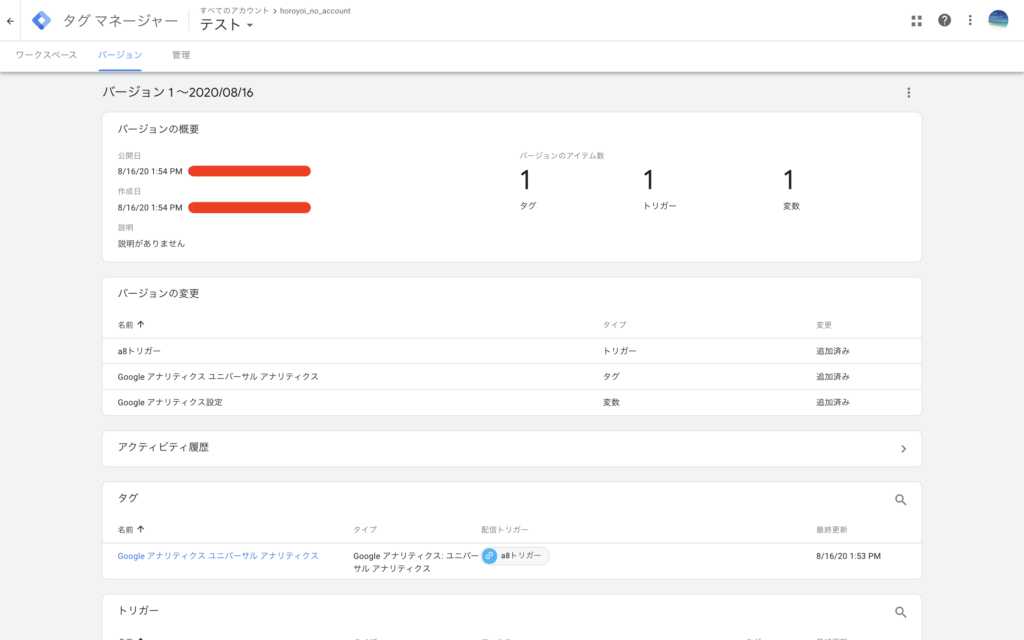The height and width of the screenshot is (640, 1024).
Task: Open the user account avatar
Action: point(999,20)
